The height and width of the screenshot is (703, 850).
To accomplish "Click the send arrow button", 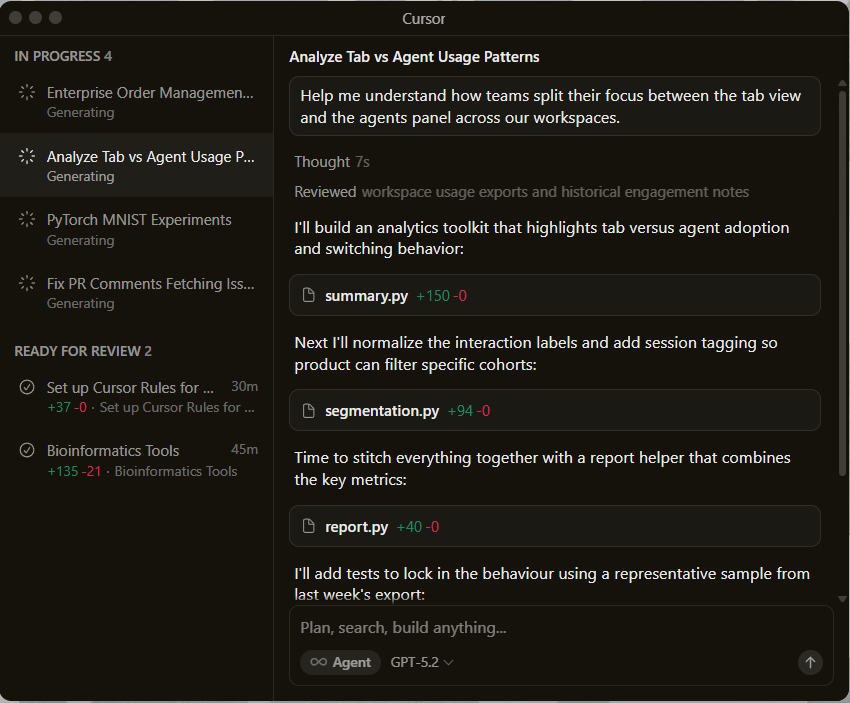I will point(810,662).
